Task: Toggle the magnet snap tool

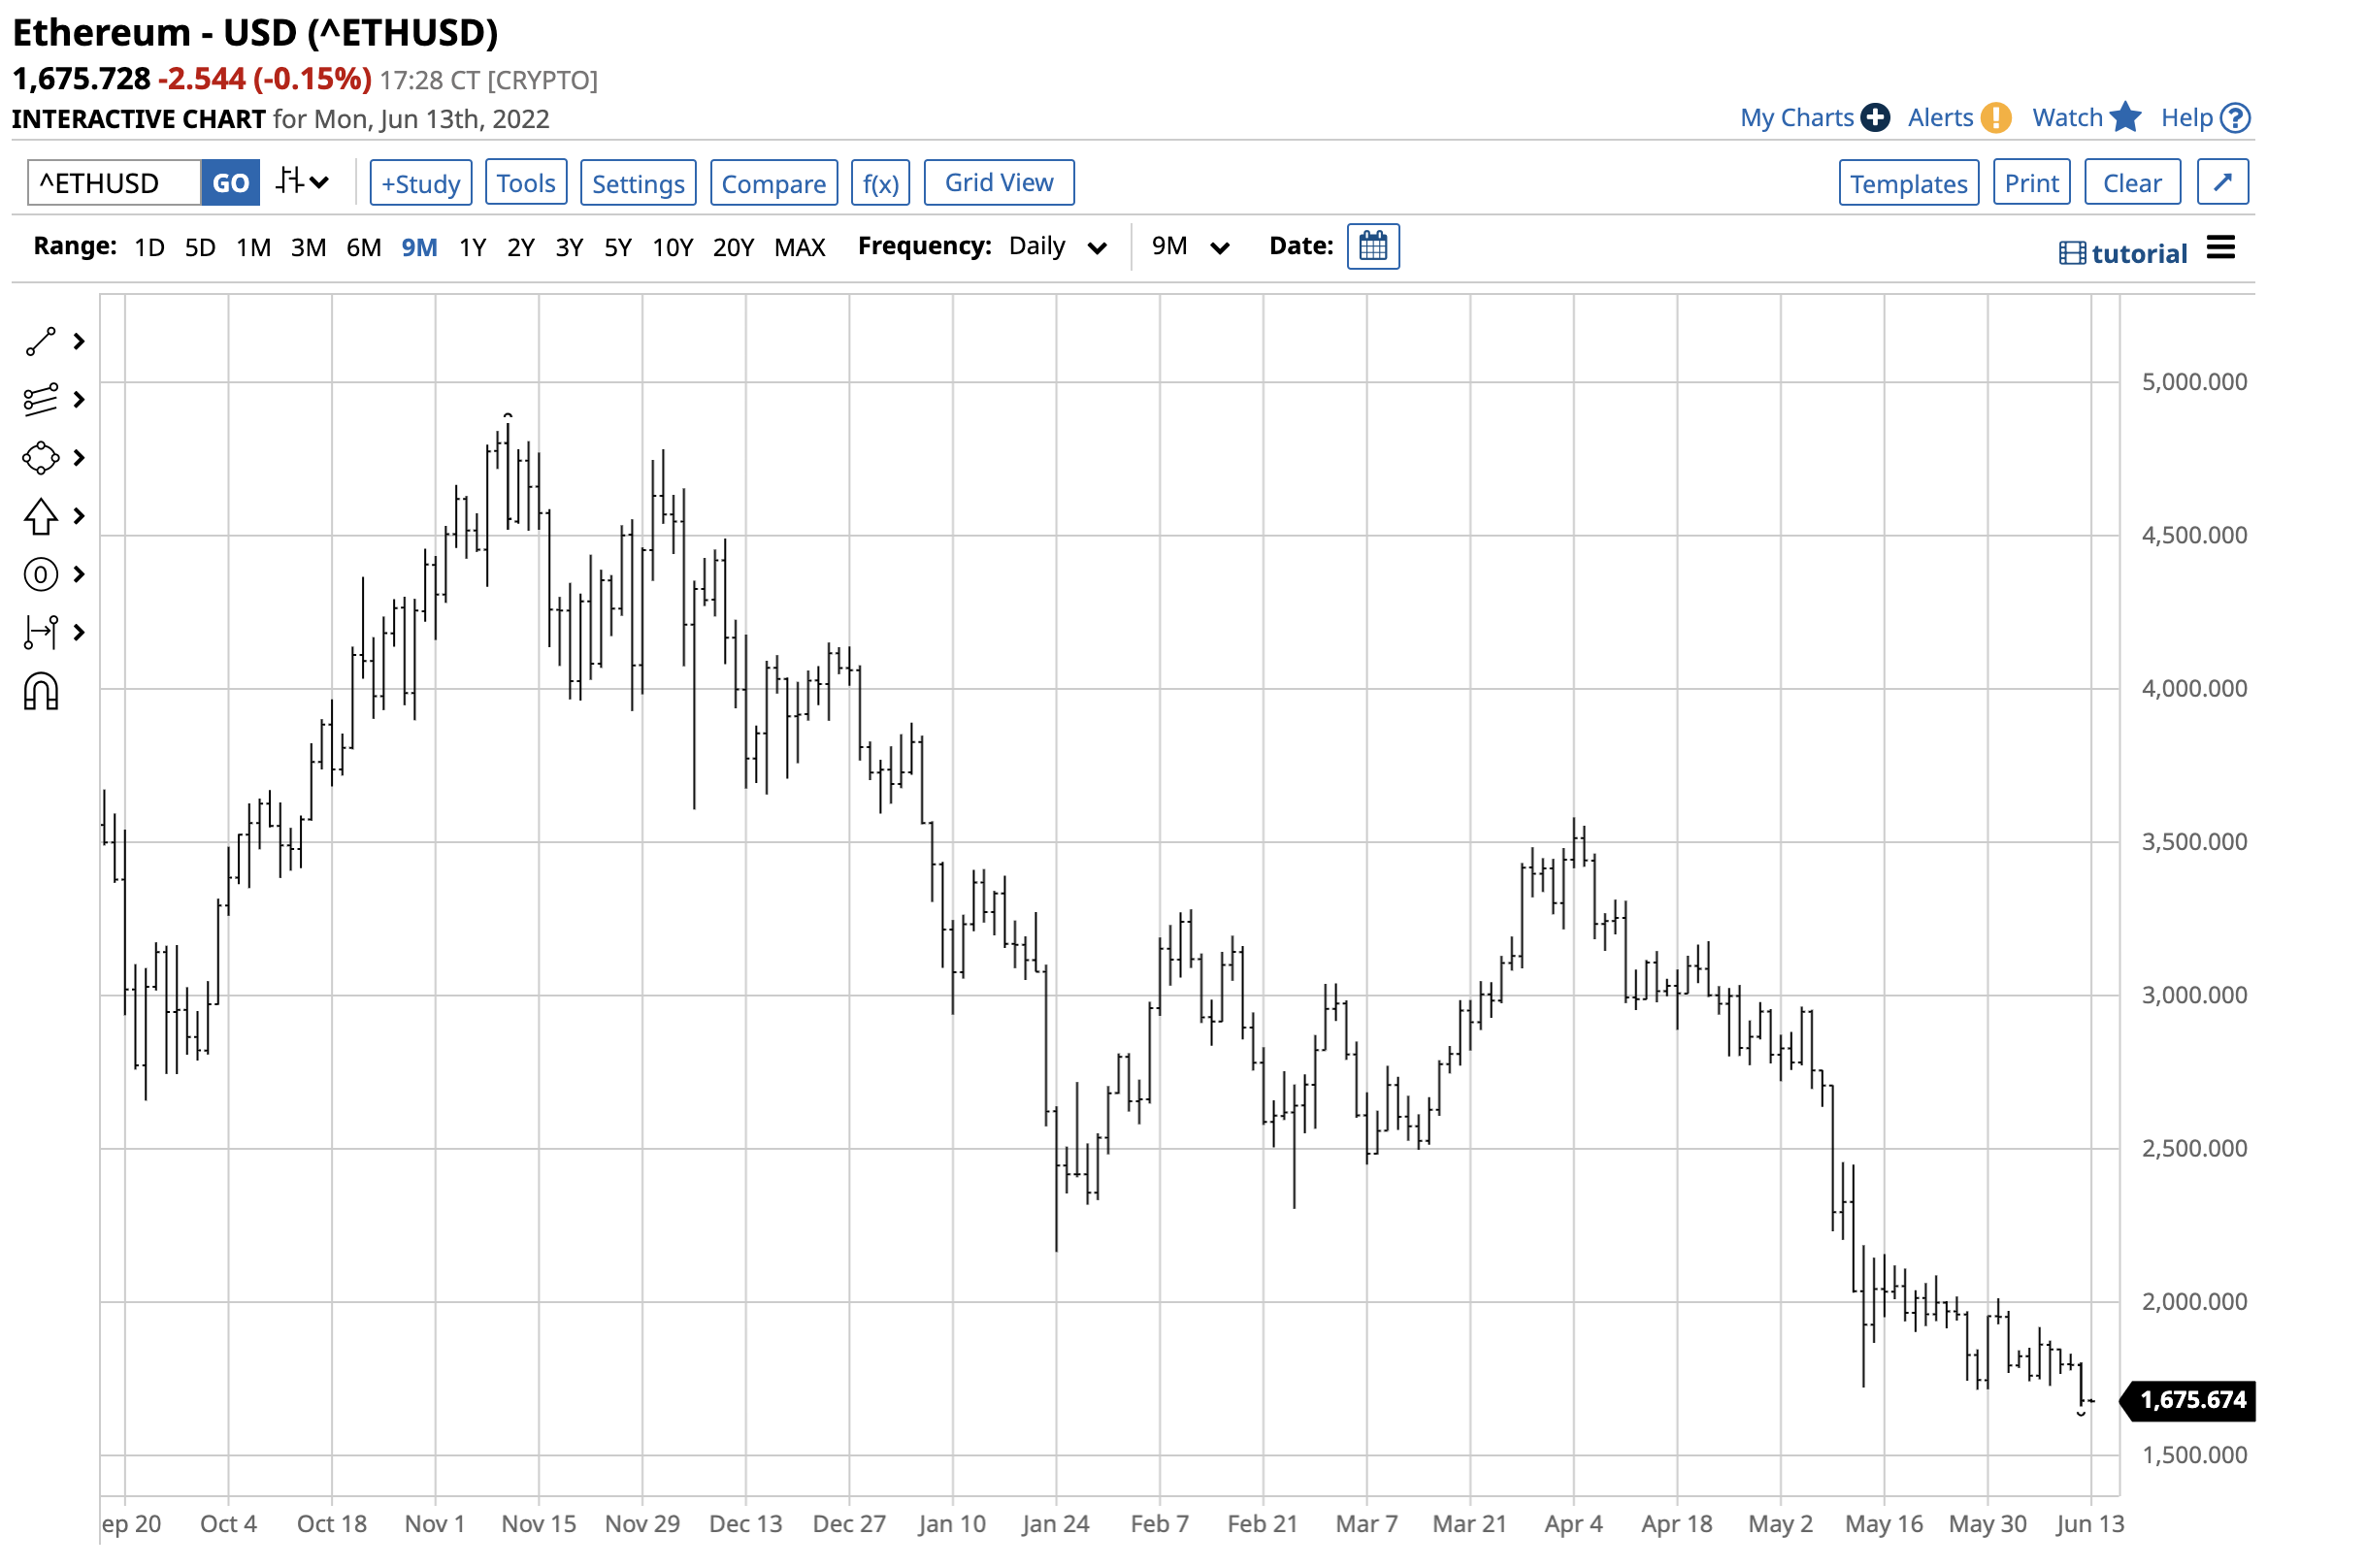Action: pyautogui.click(x=41, y=691)
